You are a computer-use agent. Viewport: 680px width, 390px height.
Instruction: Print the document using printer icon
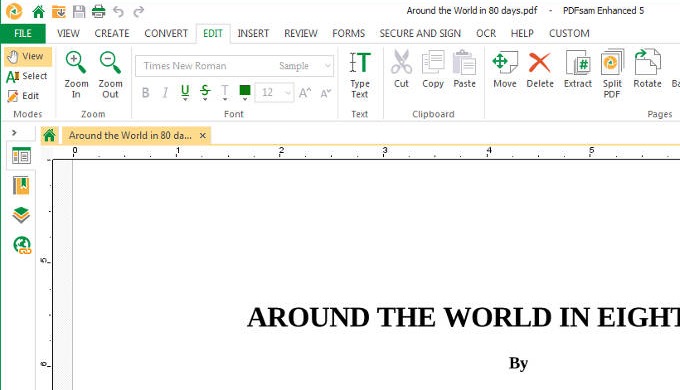tap(98, 12)
